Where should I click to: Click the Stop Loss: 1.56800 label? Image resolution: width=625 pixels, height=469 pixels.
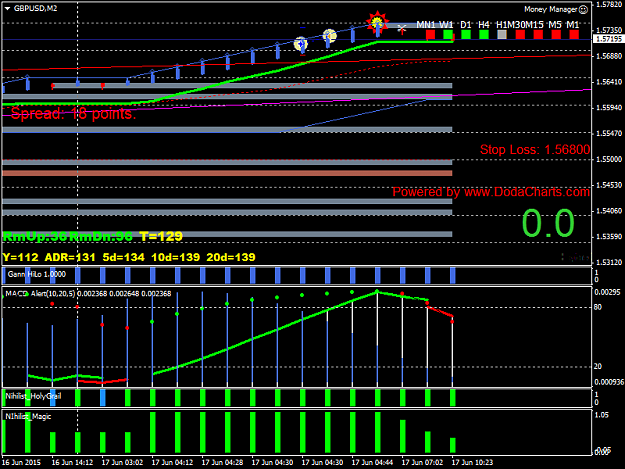[x=535, y=150]
